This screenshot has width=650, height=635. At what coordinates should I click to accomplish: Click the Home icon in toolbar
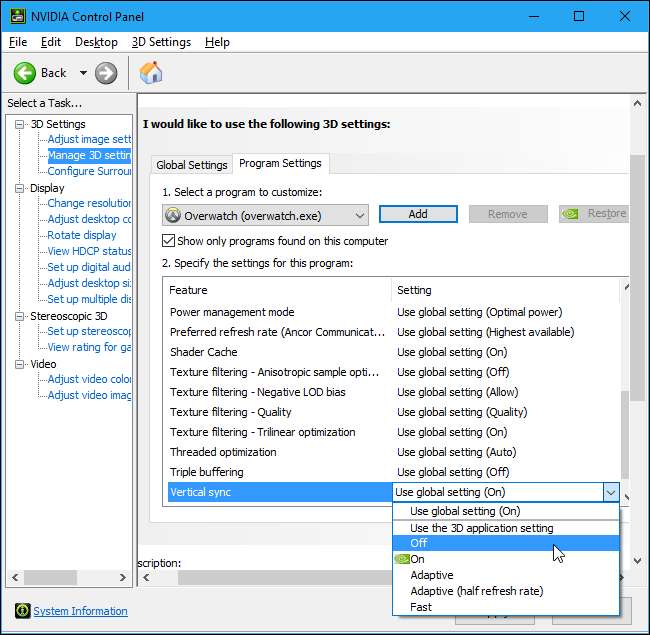pos(151,73)
